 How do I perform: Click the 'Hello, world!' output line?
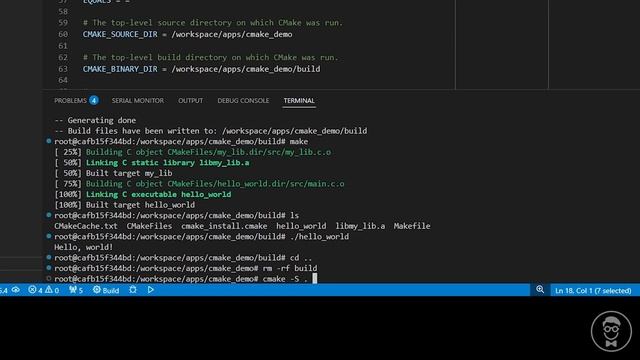pyautogui.click(x=84, y=247)
